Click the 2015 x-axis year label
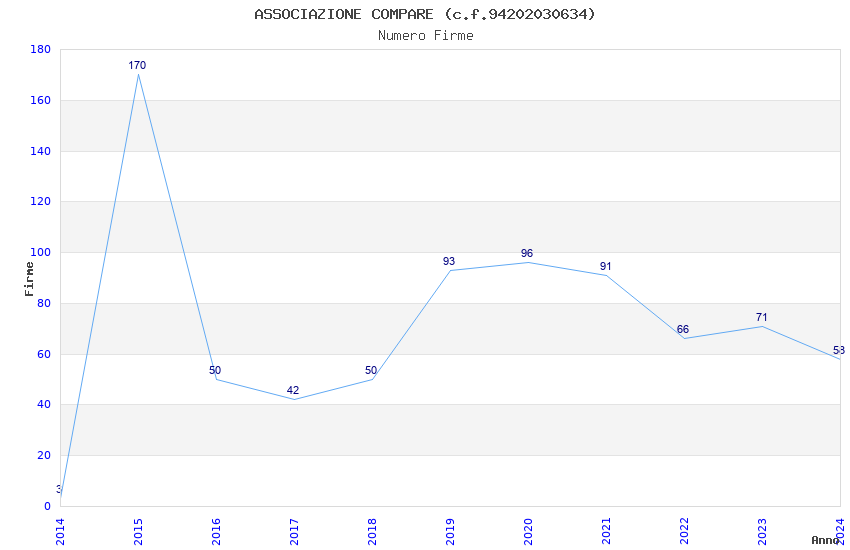 coord(138,532)
